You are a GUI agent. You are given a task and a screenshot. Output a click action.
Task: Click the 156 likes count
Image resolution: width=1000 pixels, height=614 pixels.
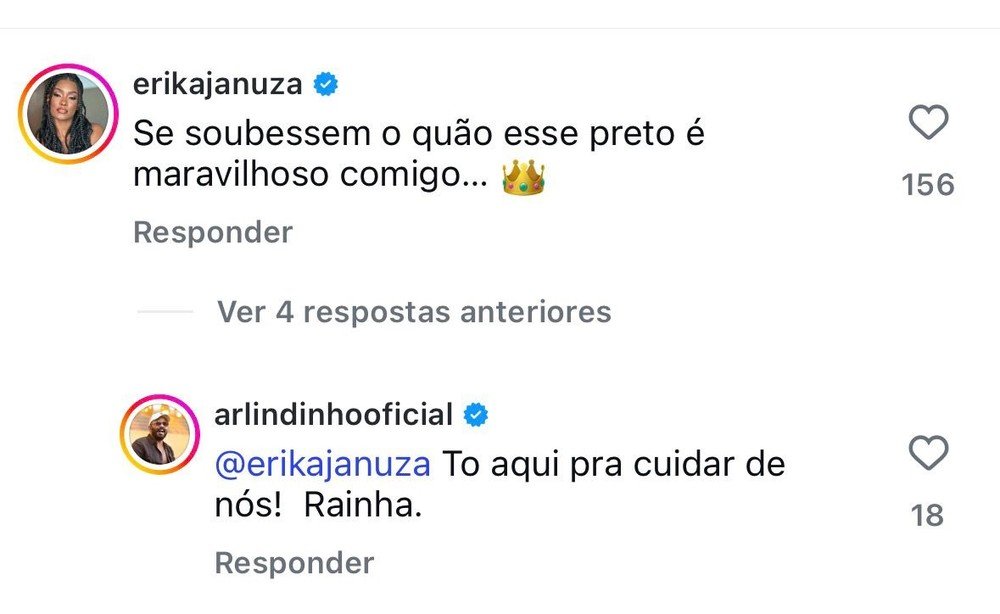pyautogui.click(x=929, y=183)
